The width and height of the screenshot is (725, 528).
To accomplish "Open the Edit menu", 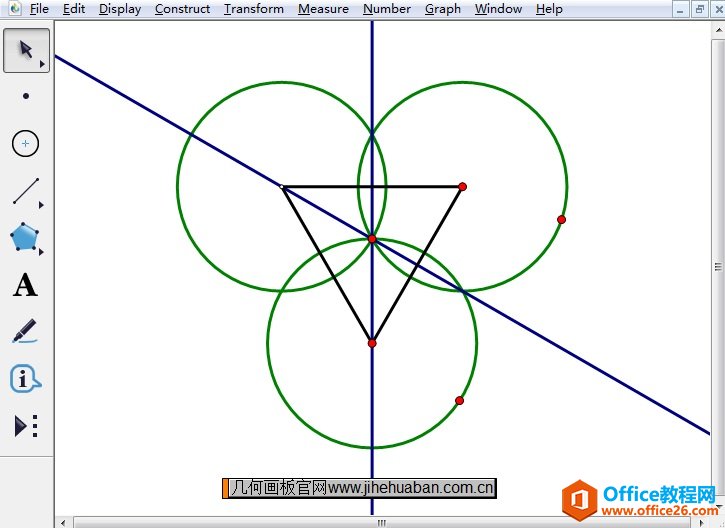I will 74,9.
